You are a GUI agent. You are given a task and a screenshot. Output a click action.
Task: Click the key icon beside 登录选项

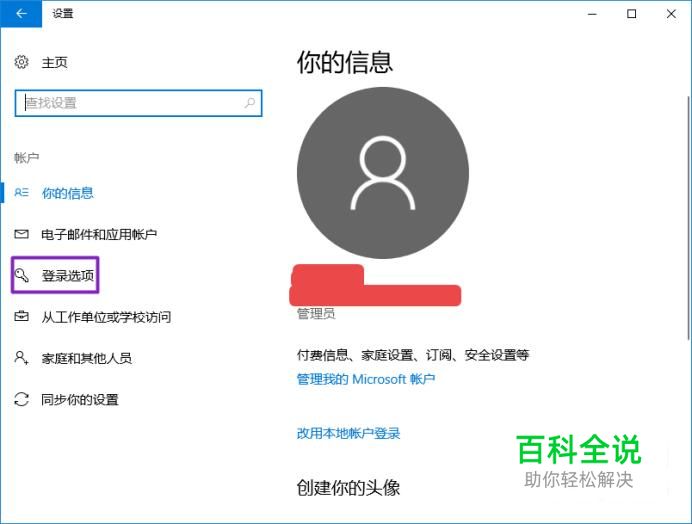(22, 275)
